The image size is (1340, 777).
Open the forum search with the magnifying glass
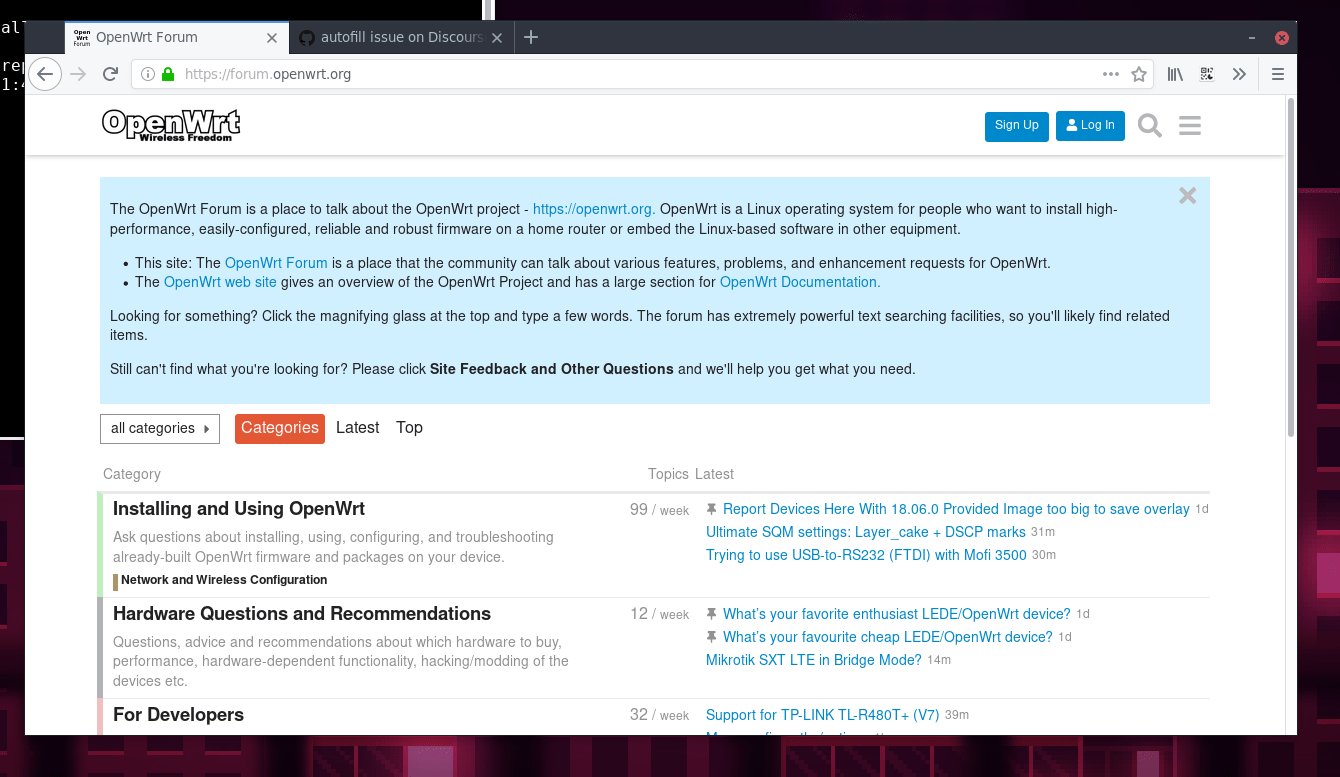click(x=1149, y=125)
